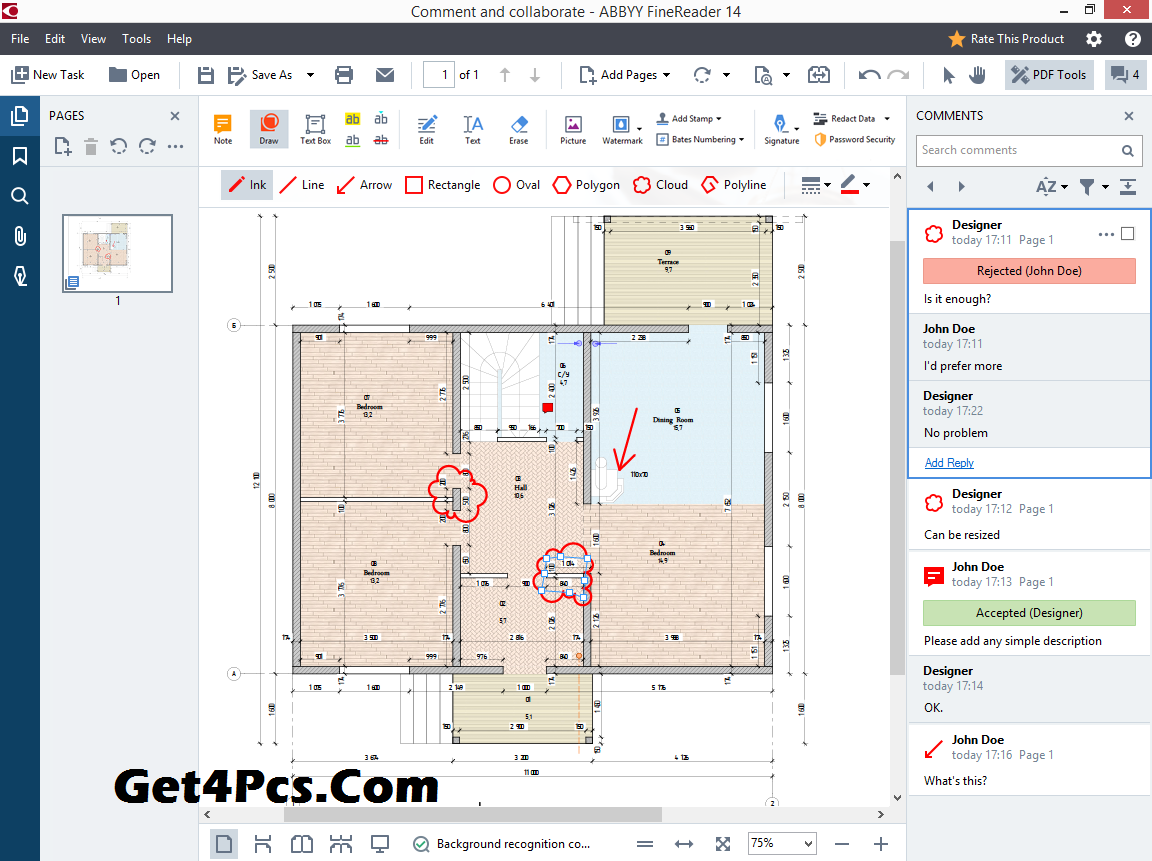Toggle the PDF Tools panel
The height and width of the screenshot is (861, 1152).
[x=1048, y=75]
